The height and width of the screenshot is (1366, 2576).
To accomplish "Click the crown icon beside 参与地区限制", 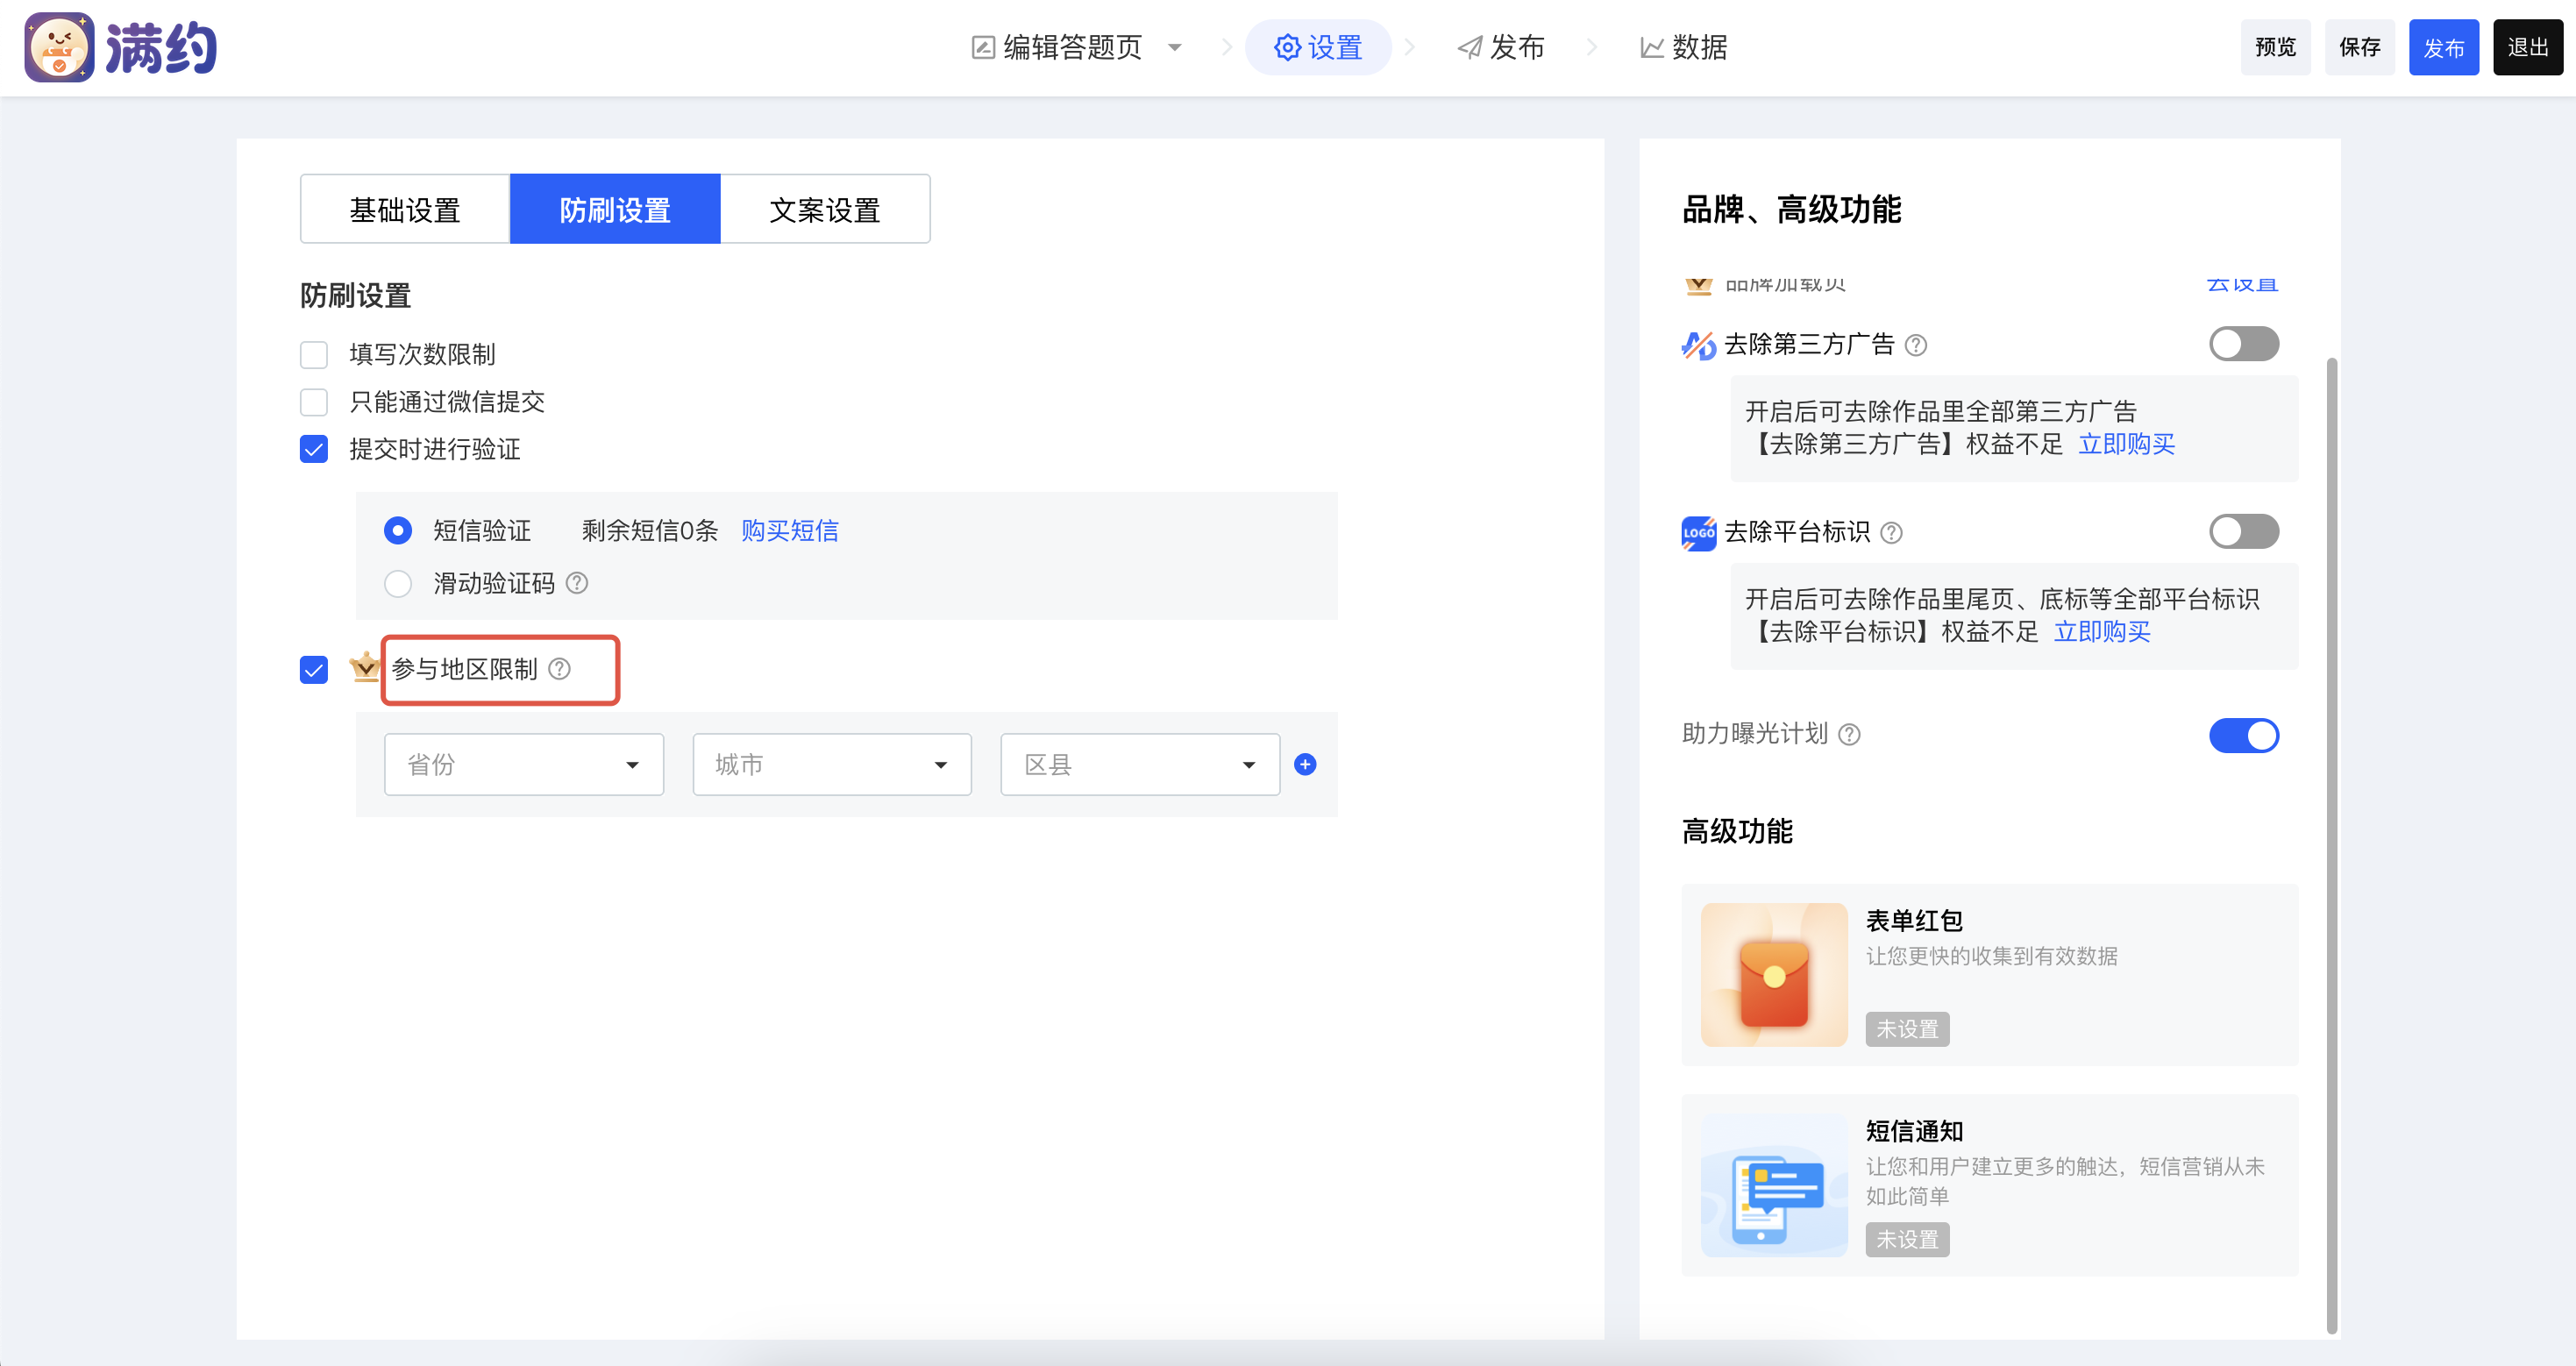I will pyautogui.click(x=365, y=668).
